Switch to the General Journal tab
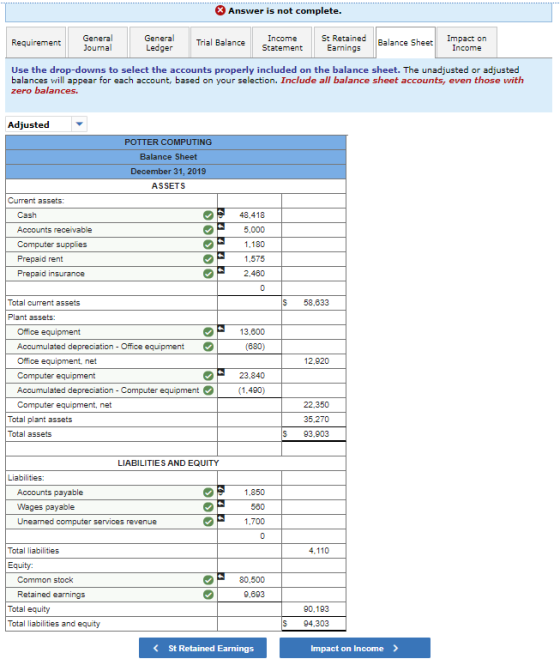560x665 pixels. 98,42
